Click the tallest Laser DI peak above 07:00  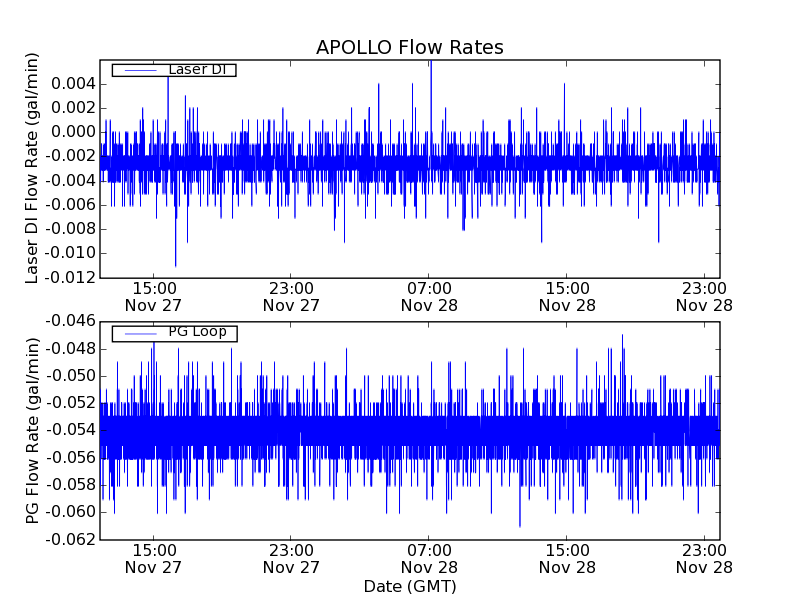click(x=430, y=64)
